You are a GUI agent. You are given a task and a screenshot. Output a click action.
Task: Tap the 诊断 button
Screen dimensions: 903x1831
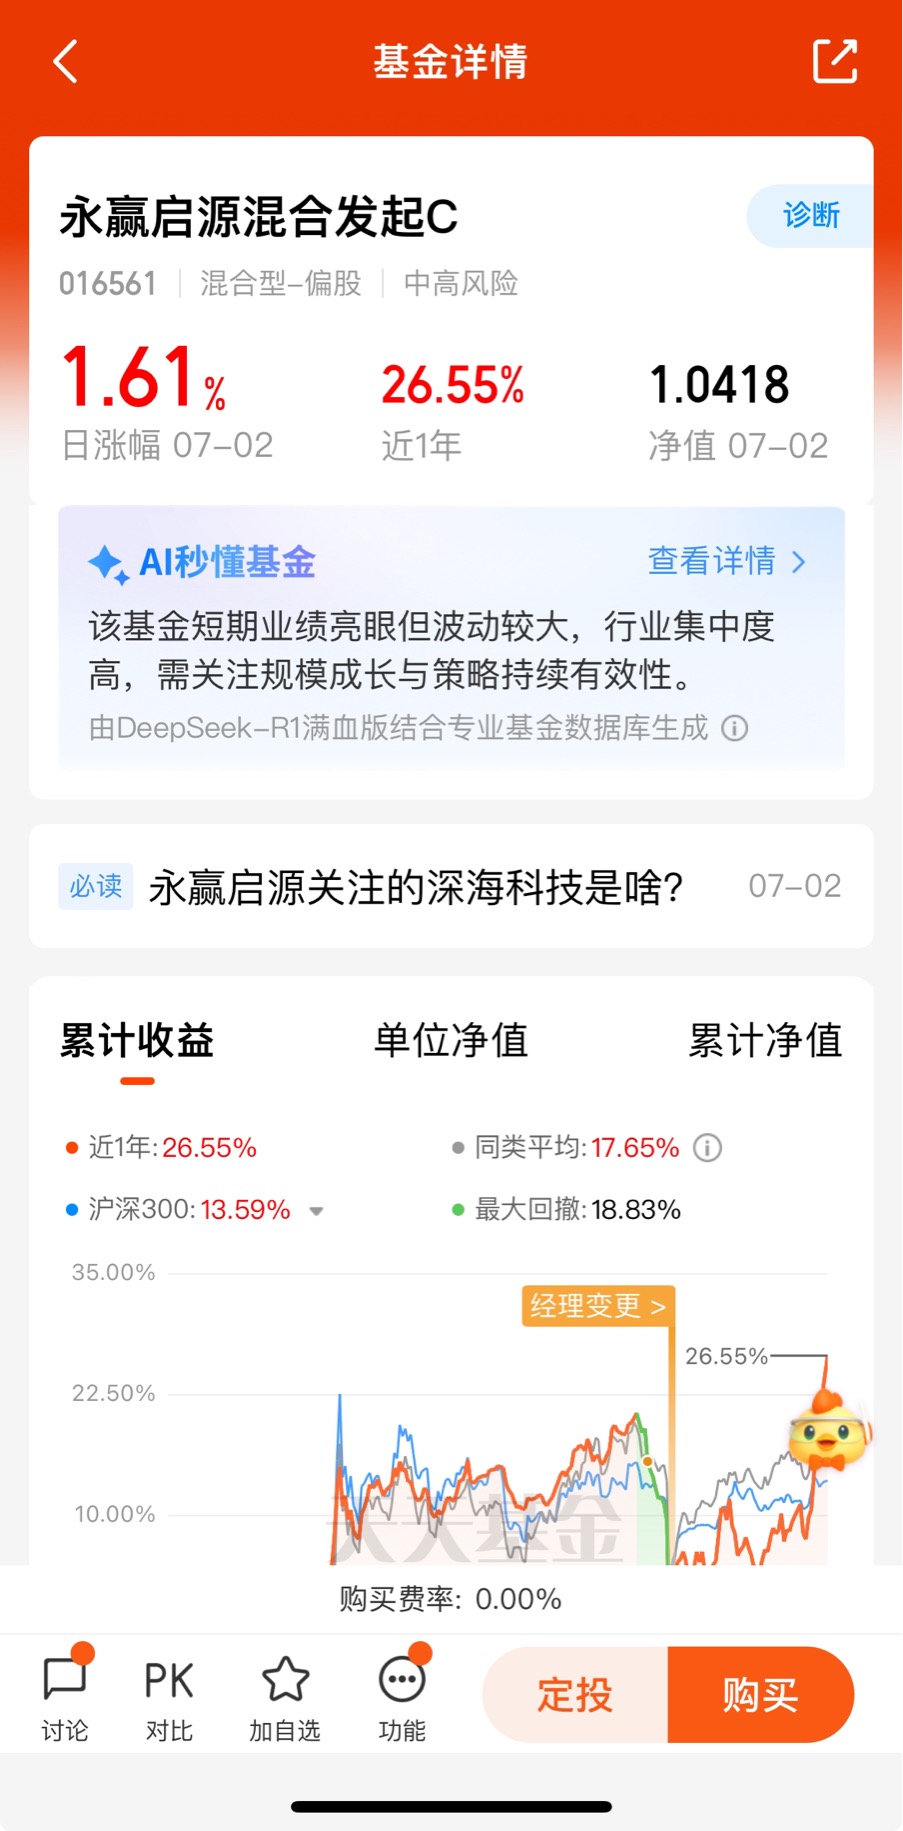click(810, 215)
